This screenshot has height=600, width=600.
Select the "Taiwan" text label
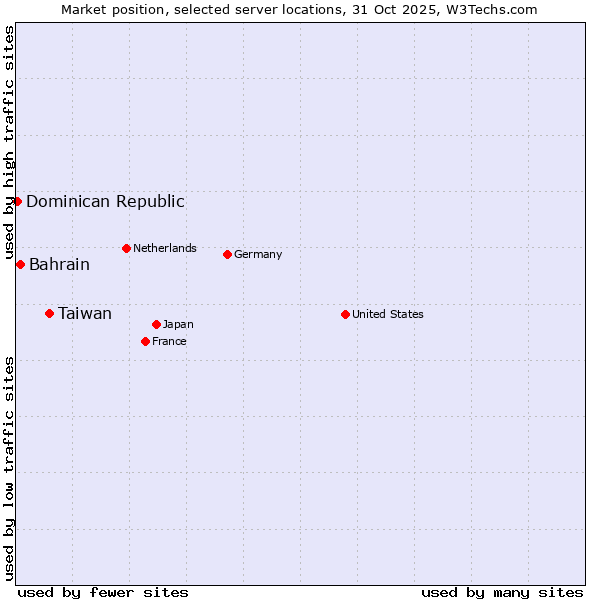click(x=85, y=313)
